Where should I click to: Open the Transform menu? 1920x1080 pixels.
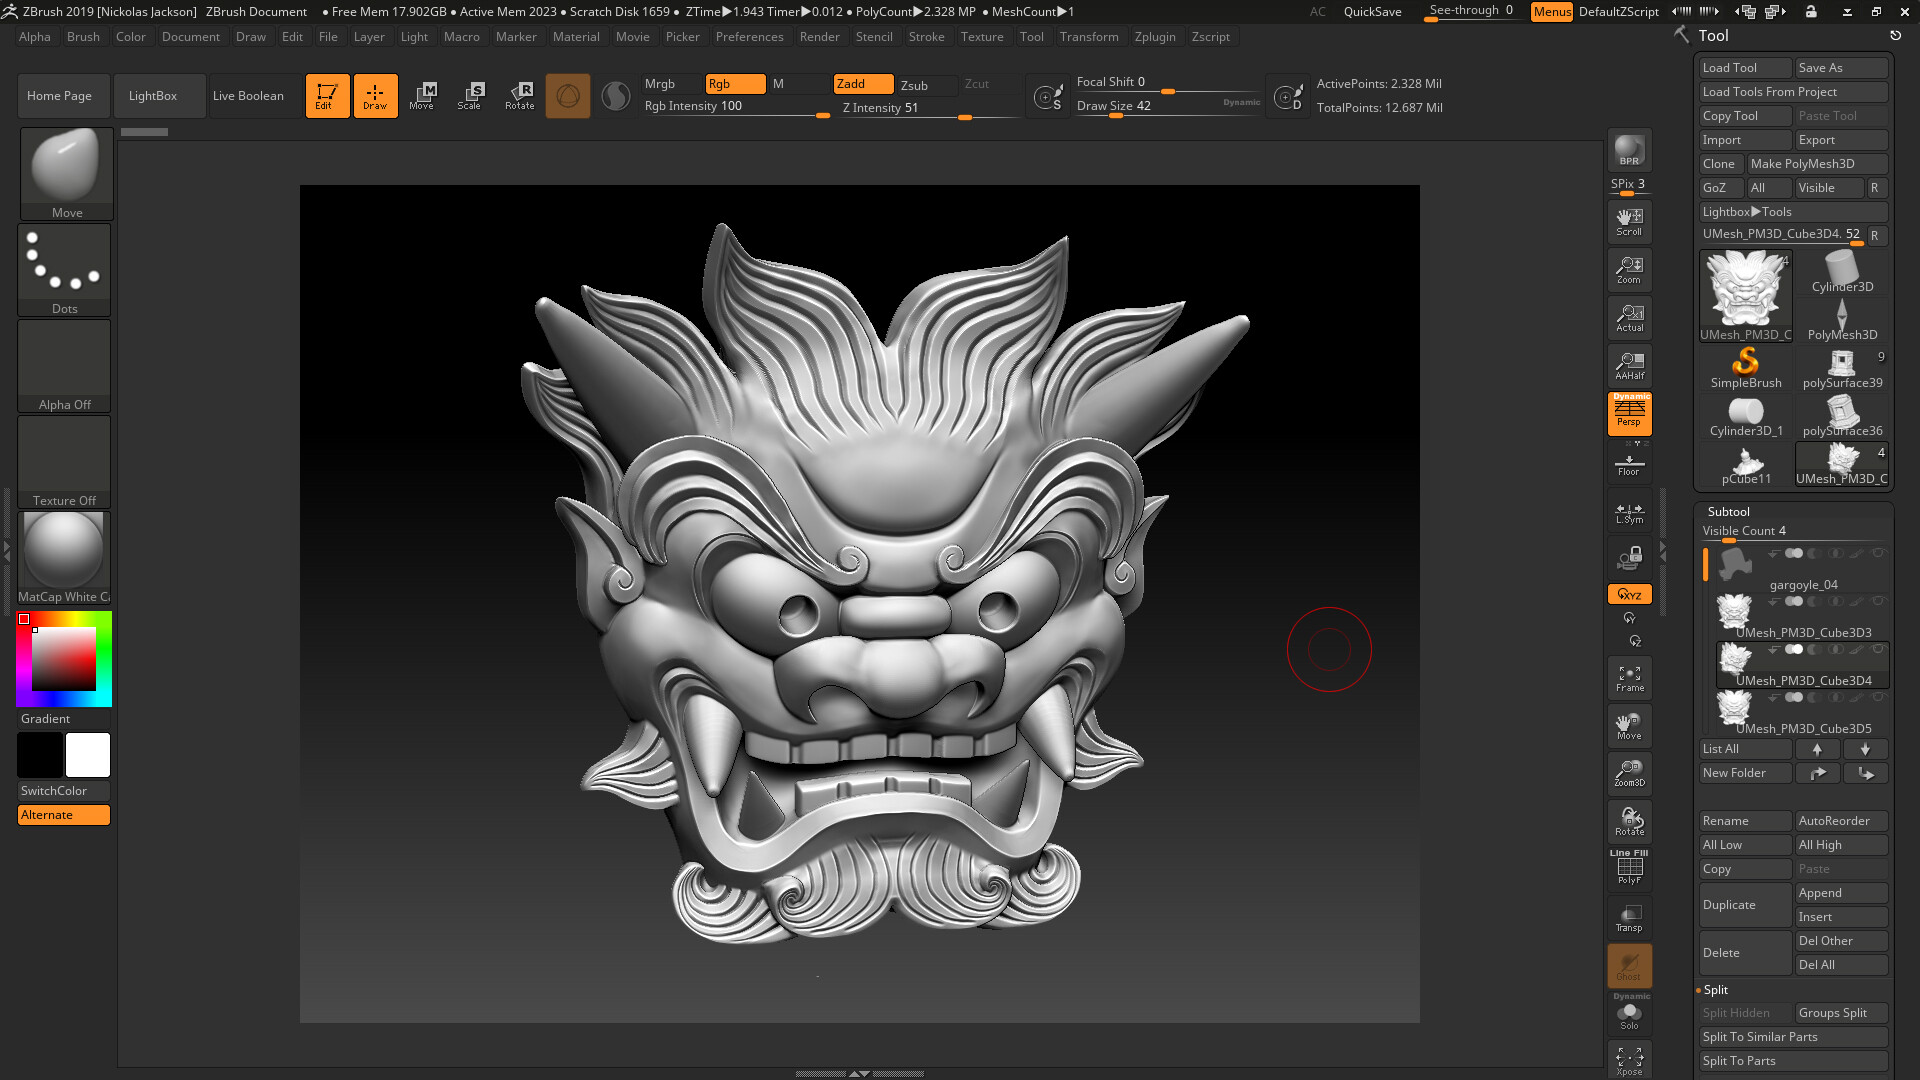coord(1089,37)
